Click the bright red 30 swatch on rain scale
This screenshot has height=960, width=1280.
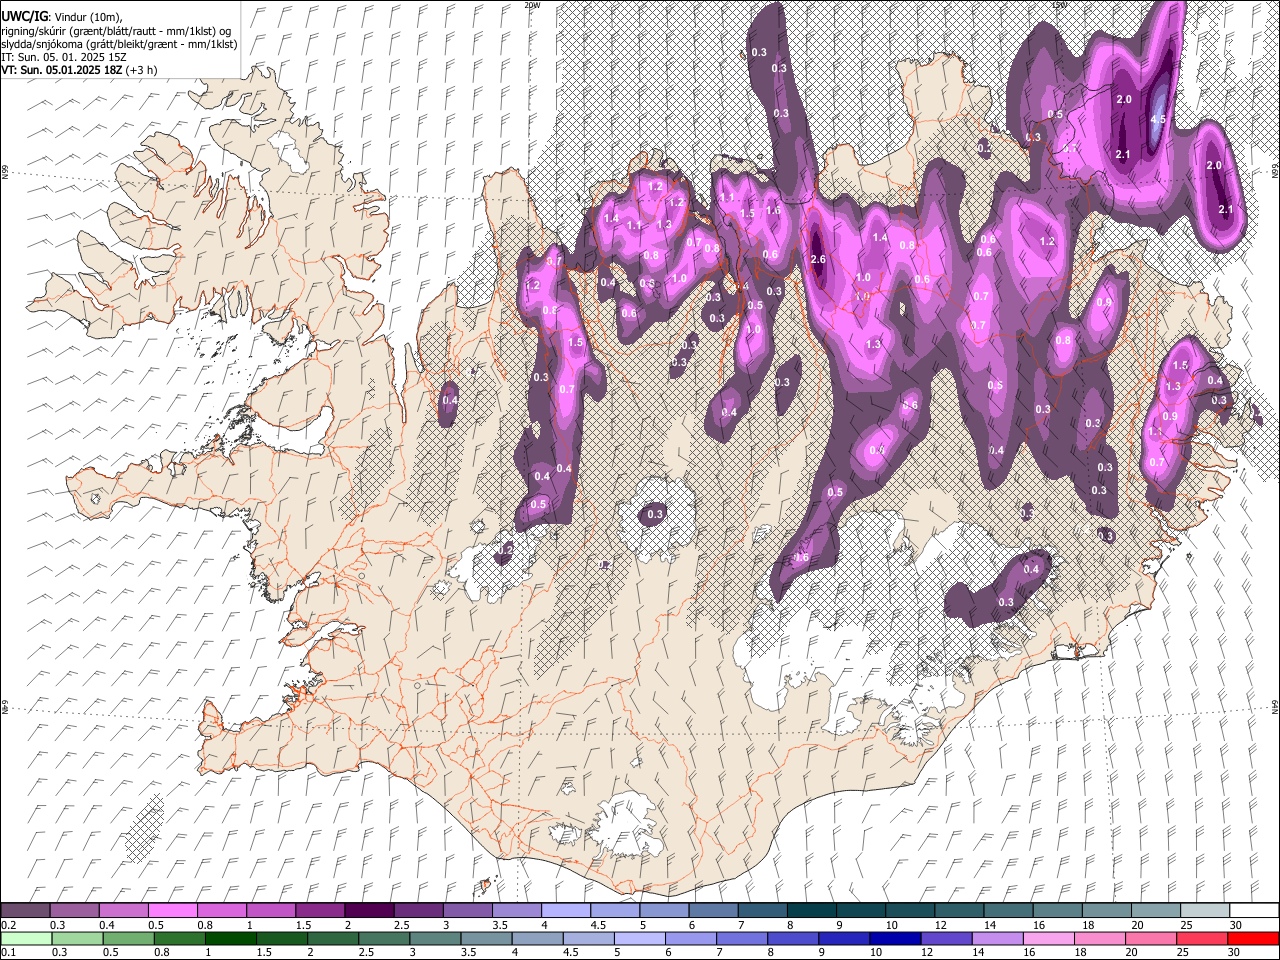1254,938
